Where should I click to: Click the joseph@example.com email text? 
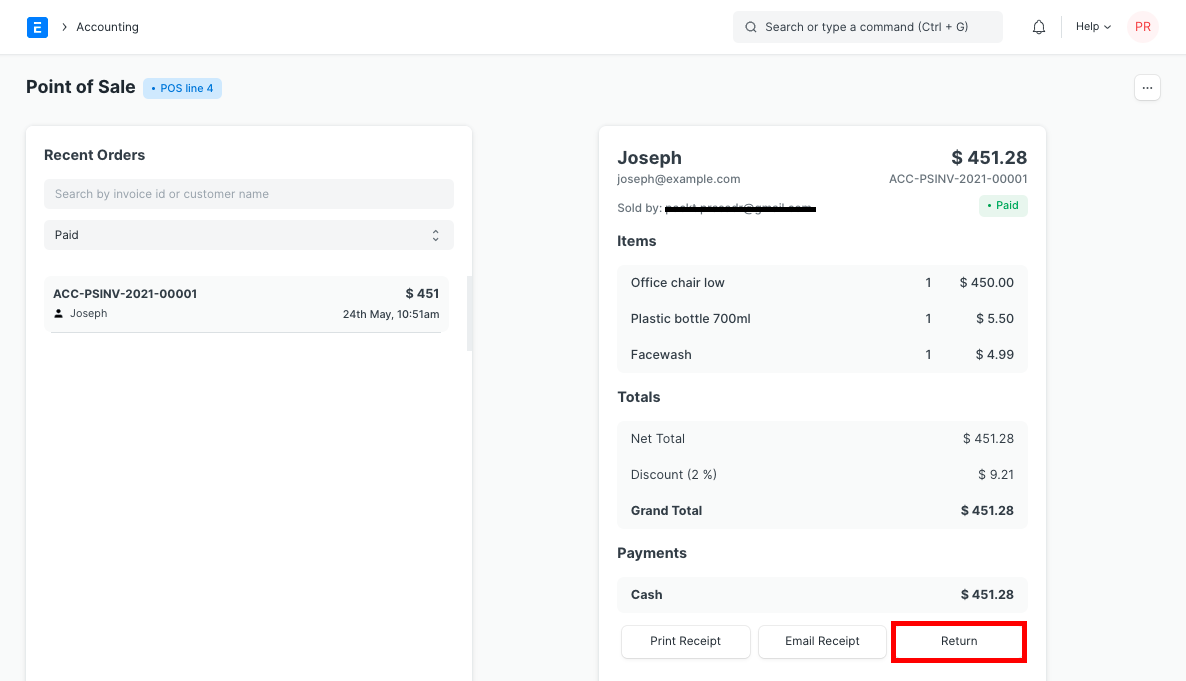point(678,179)
